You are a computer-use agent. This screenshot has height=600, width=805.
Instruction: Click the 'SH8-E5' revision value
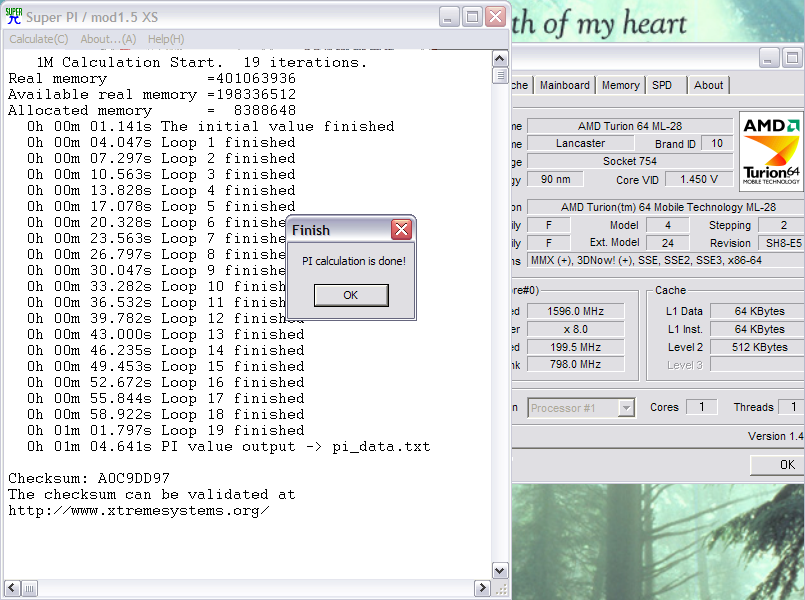(782, 243)
